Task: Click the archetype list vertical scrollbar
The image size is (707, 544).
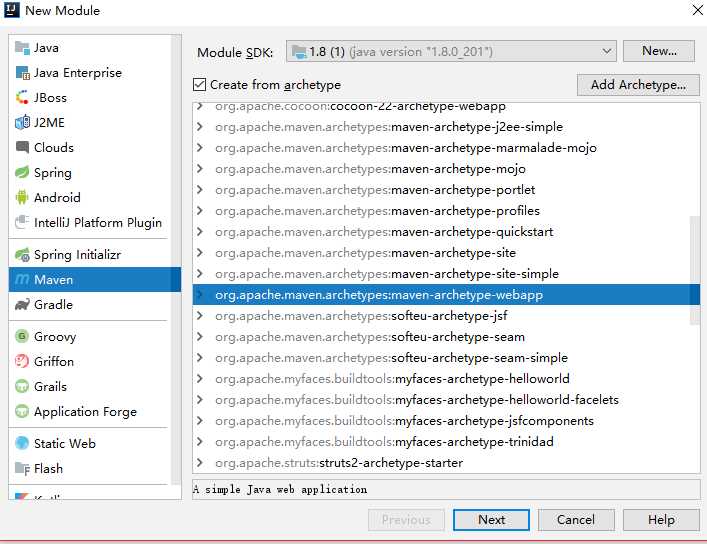Action: 695,270
